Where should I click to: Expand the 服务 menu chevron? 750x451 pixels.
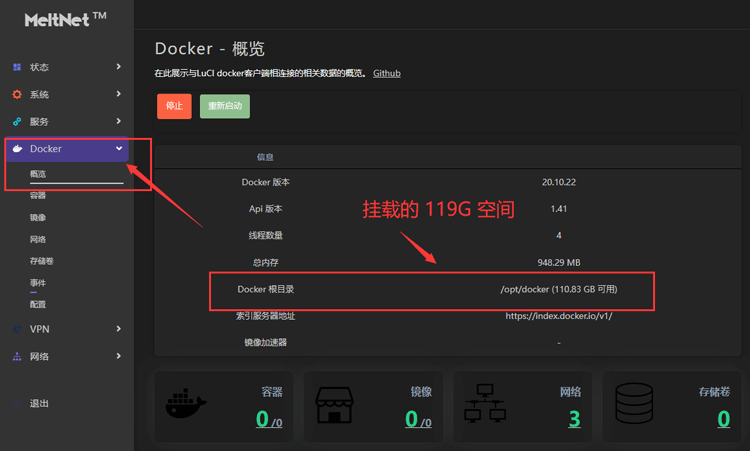tap(119, 121)
